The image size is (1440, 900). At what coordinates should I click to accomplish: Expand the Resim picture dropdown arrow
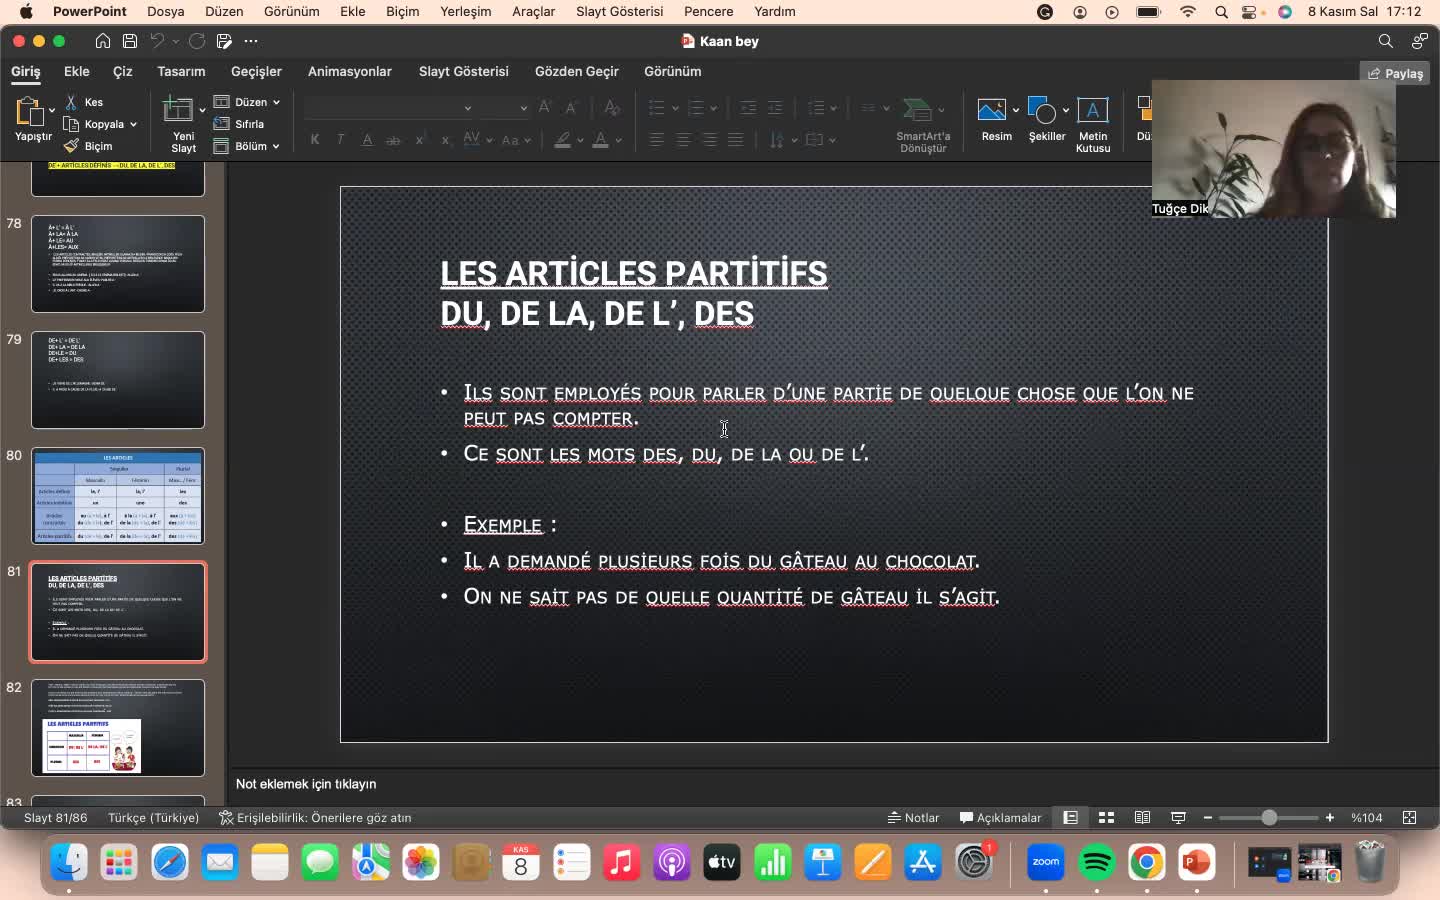1015,110
